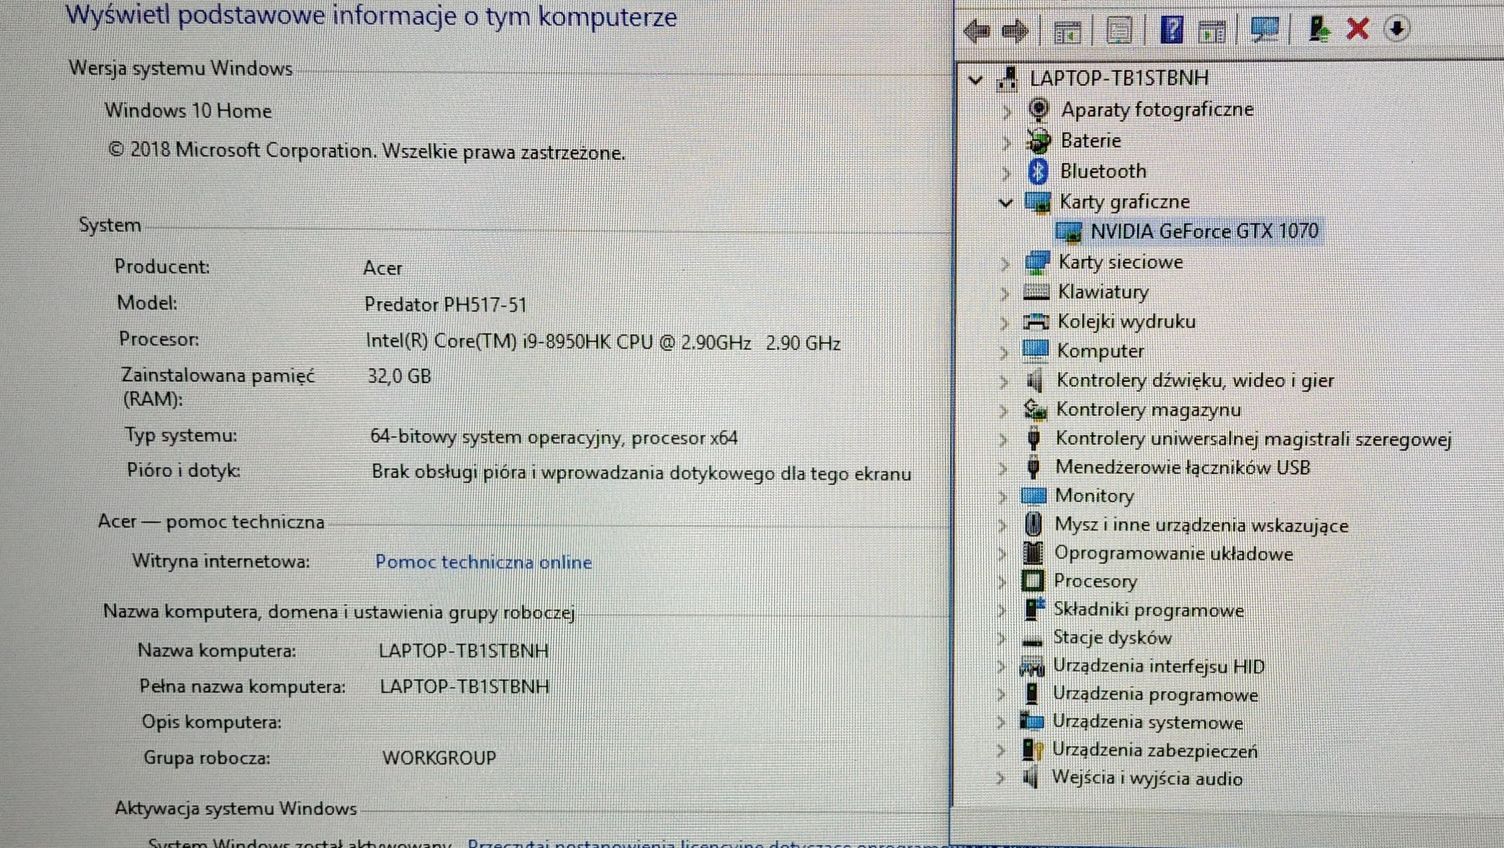Click the GPU icon beside NVIDIA GeForce GTX 1070
Viewport: 1504px width, 848px height.
[x=1069, y=232]
